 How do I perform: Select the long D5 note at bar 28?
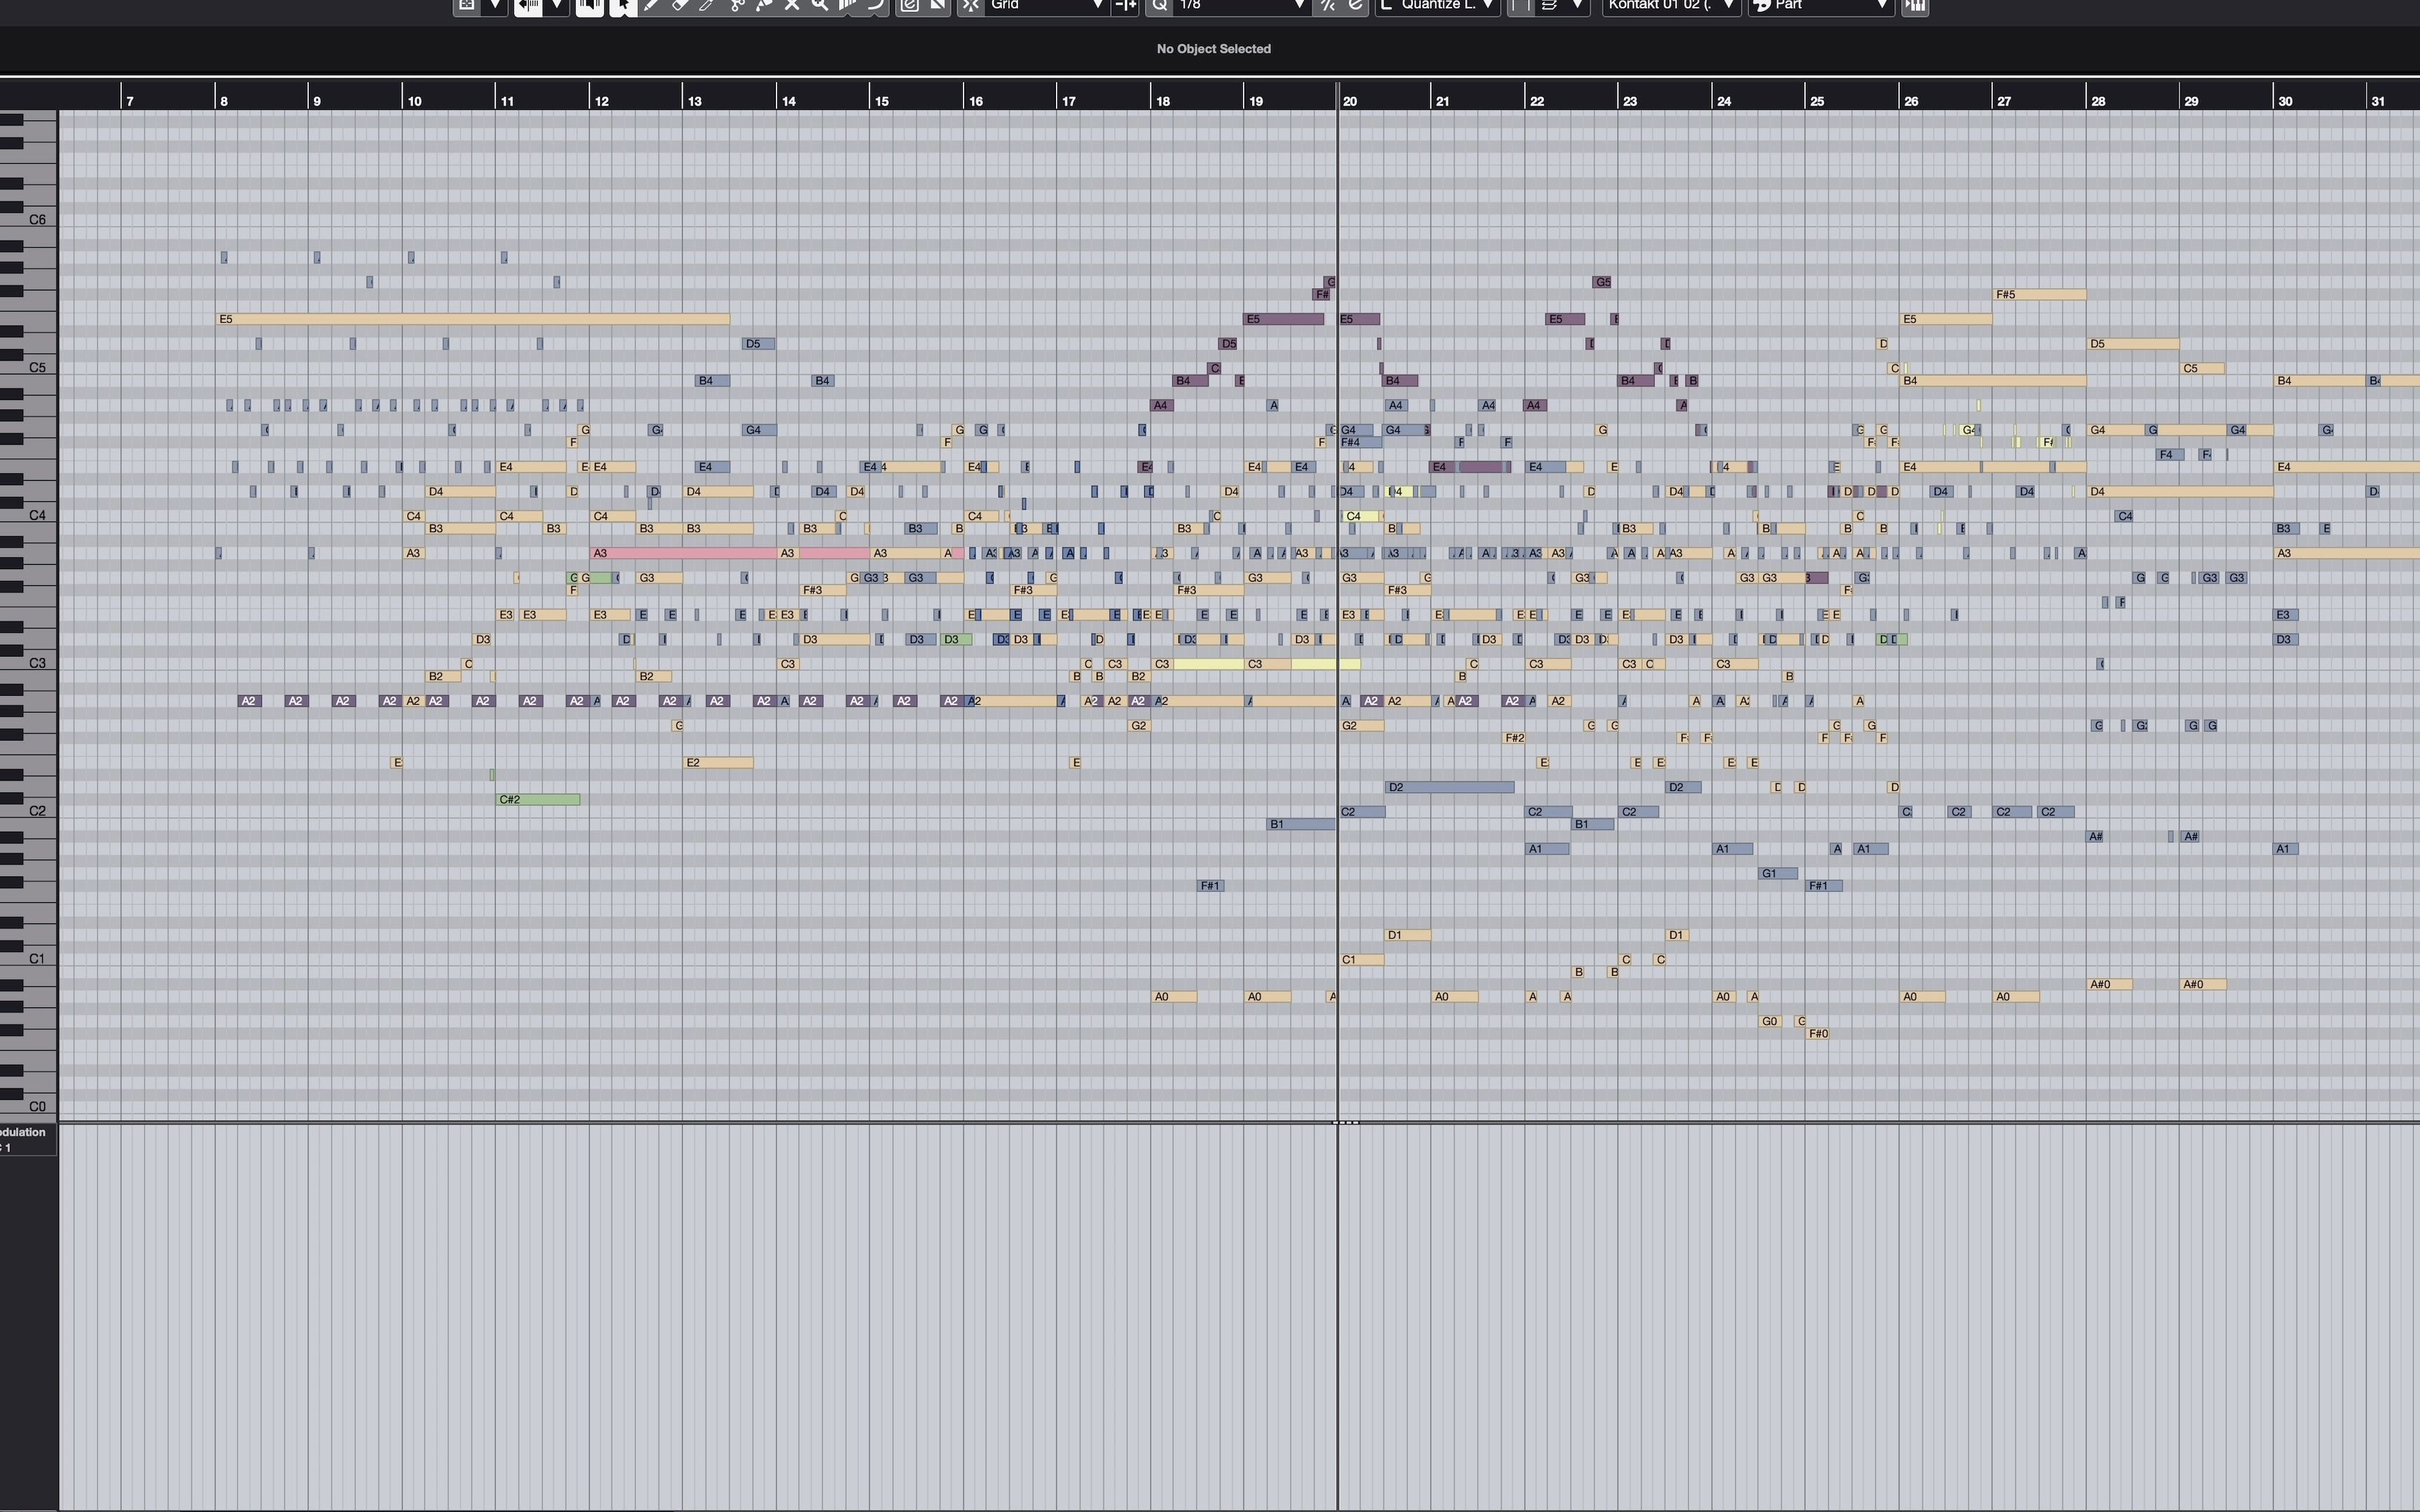(2133, 344)
